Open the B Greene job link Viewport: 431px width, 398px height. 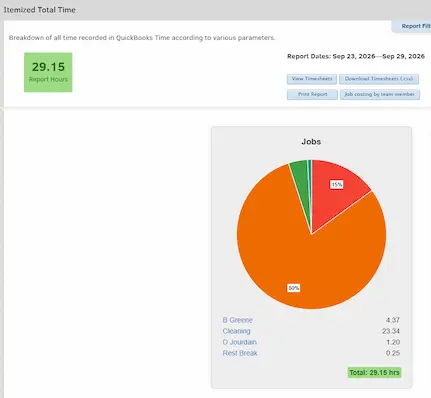[238, 320]
